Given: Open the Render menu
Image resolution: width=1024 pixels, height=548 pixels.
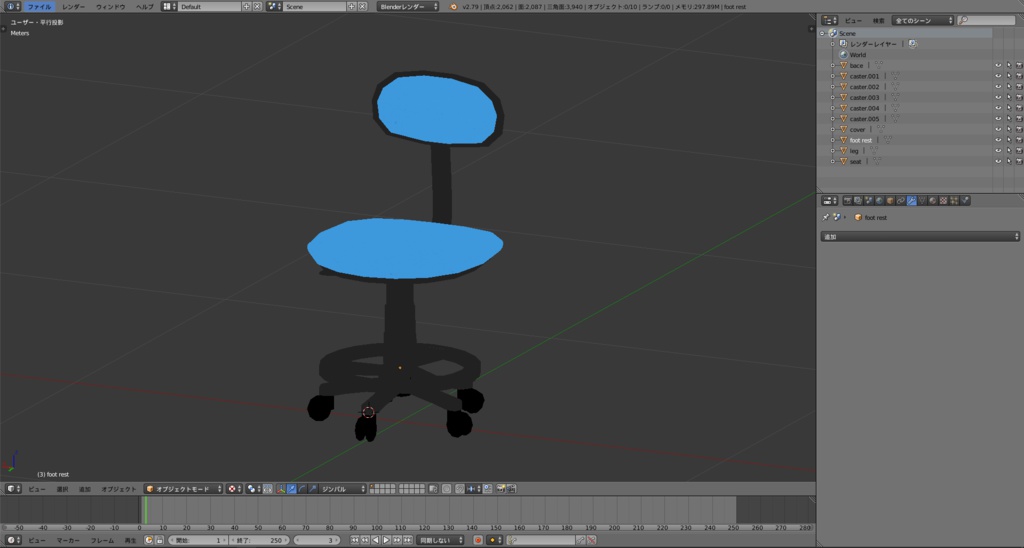Looking at the screenshot, I should [x=73, y=7].
